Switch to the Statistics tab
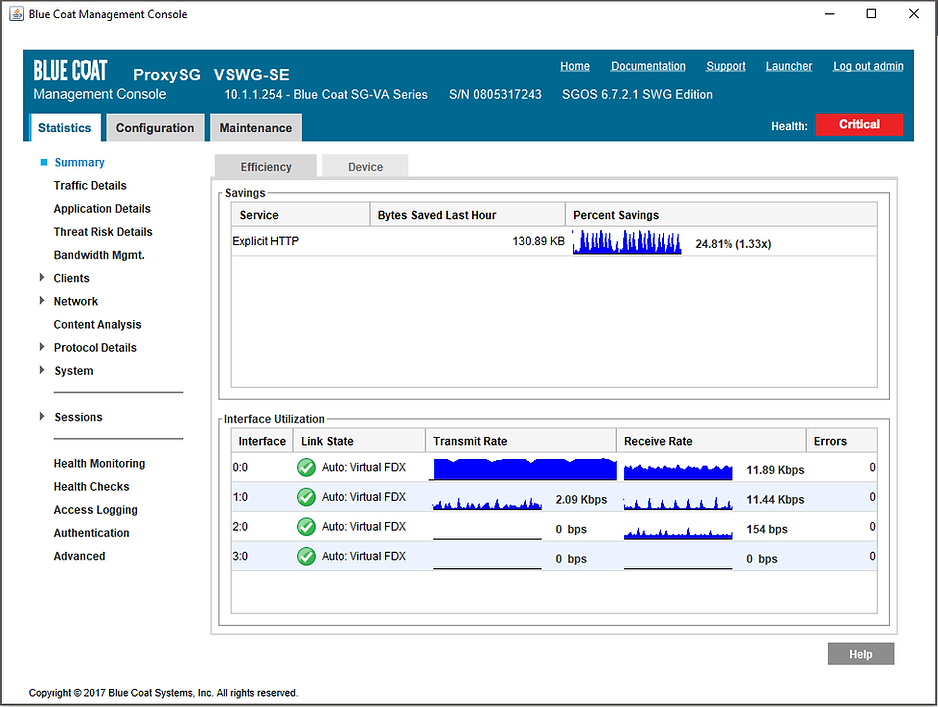 [x=65, y=127]
